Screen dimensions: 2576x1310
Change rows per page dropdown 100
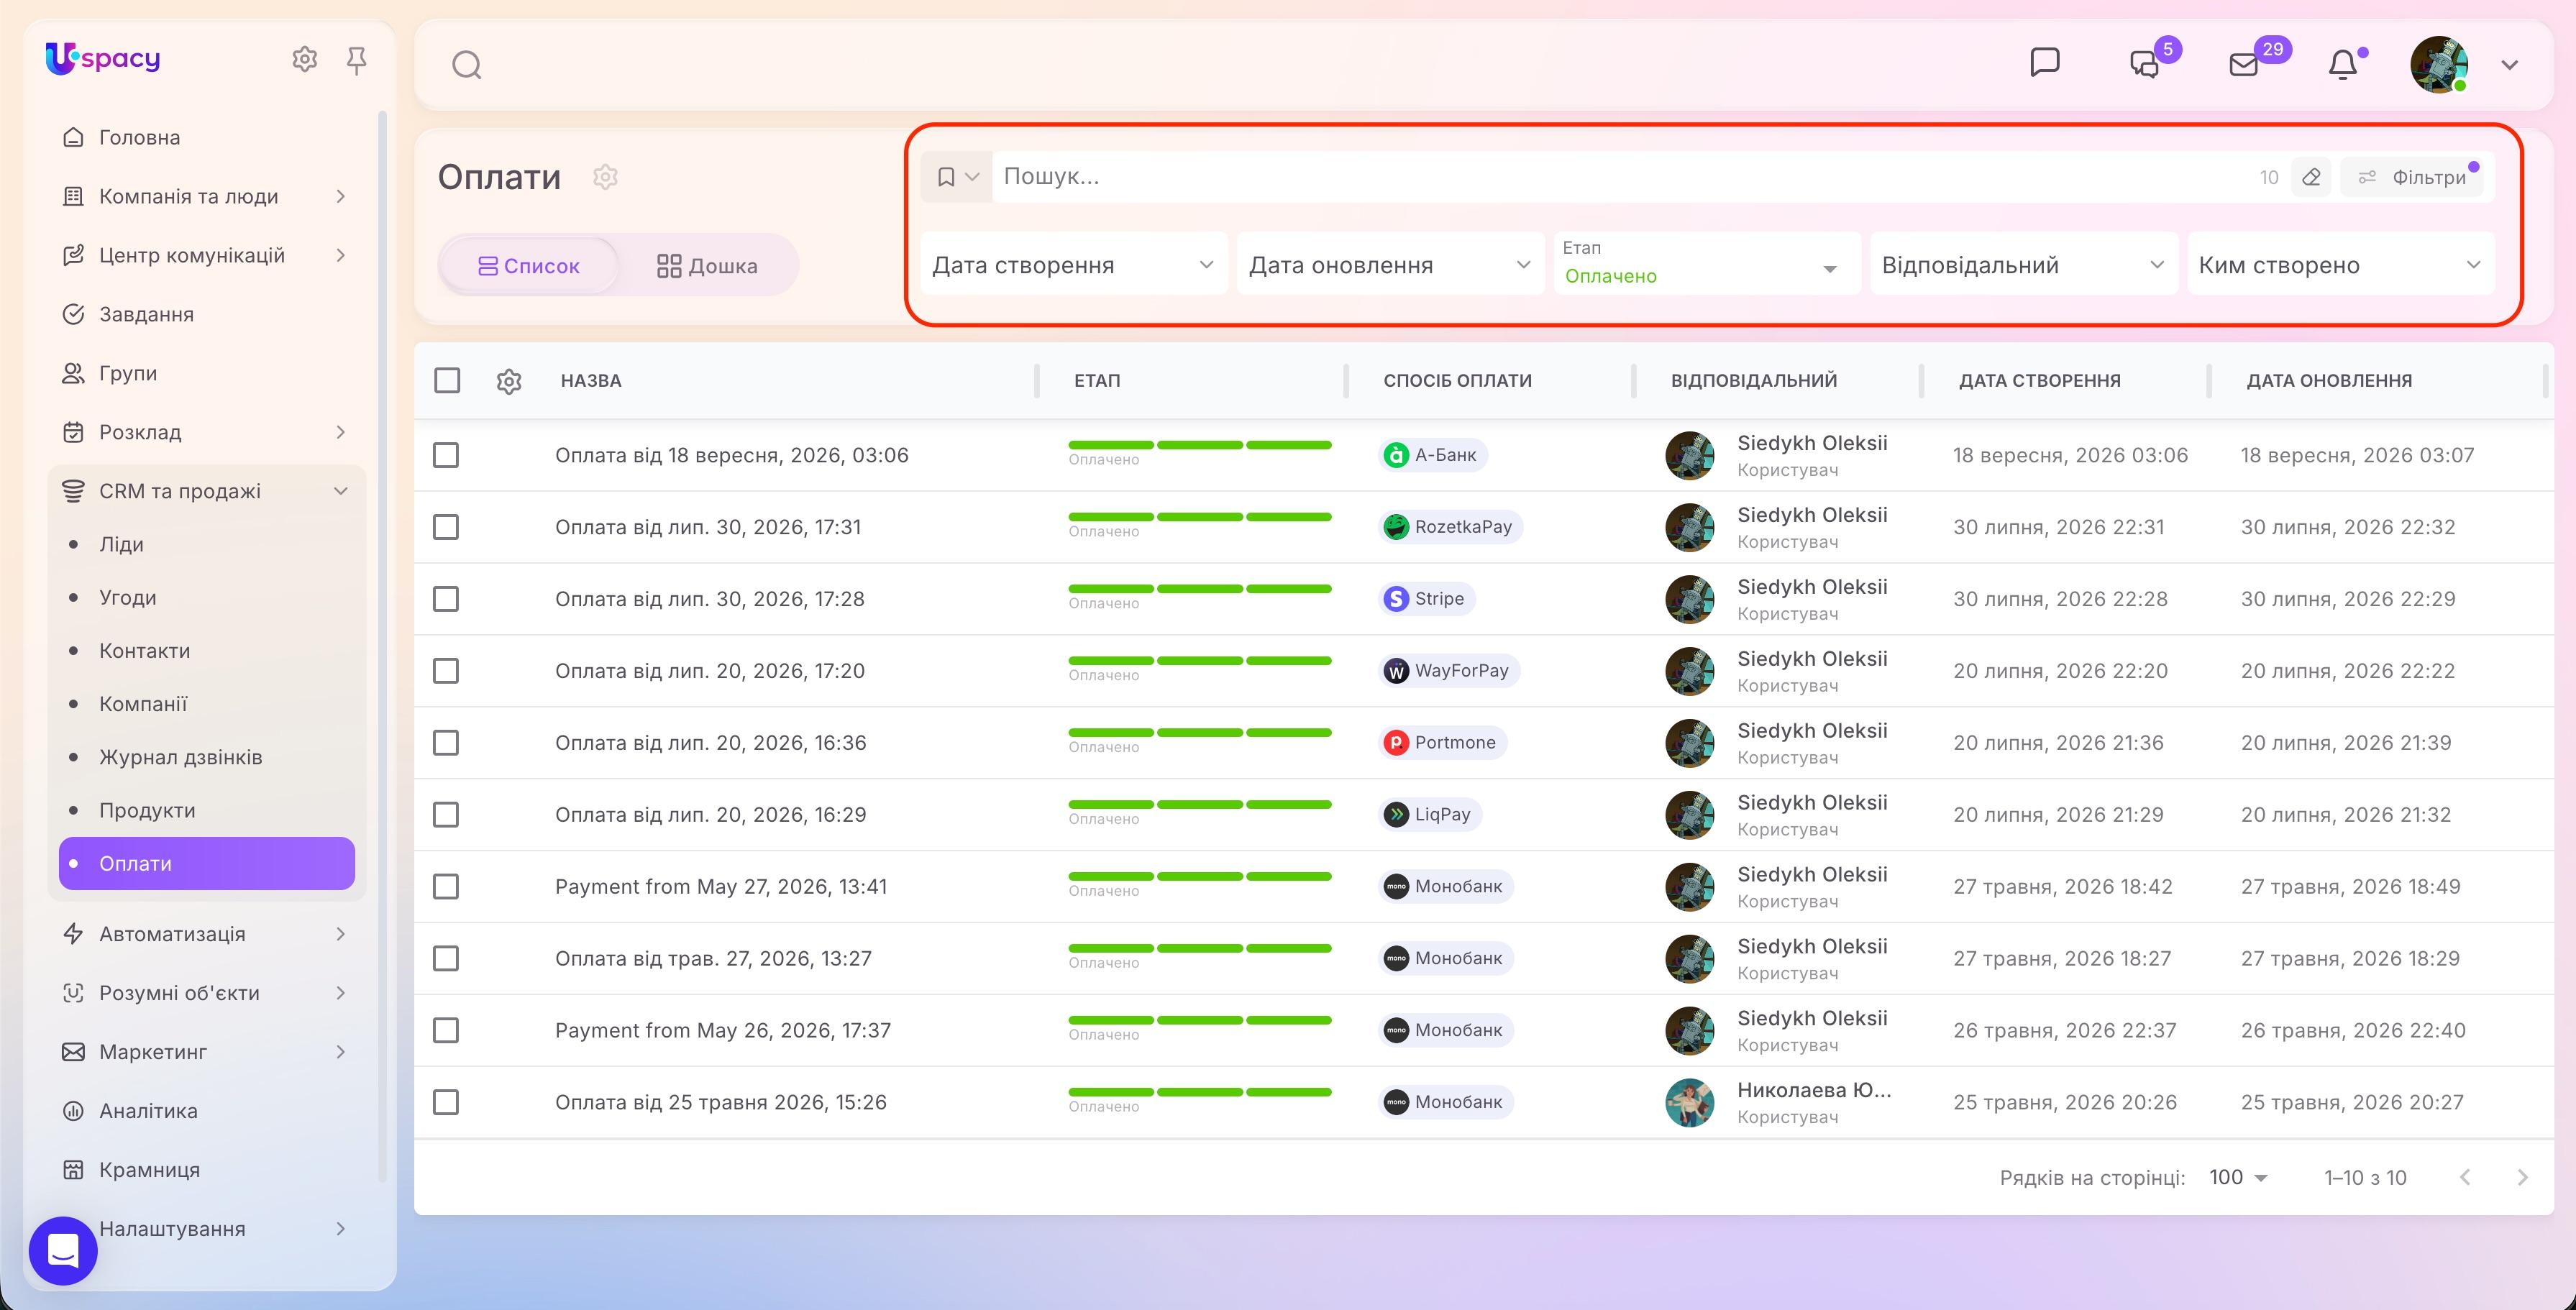tap(2238, 1178)
